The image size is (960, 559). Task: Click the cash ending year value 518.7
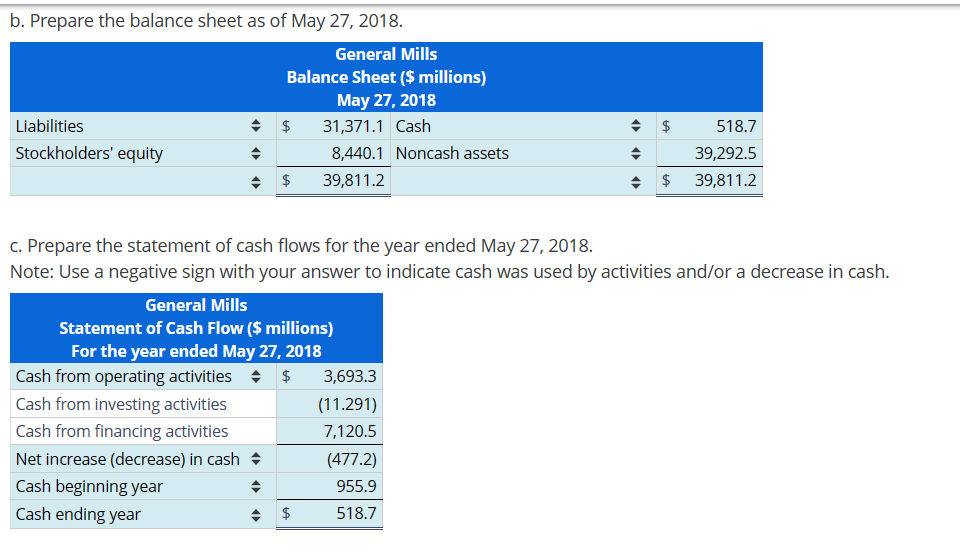tap(329, 514)
